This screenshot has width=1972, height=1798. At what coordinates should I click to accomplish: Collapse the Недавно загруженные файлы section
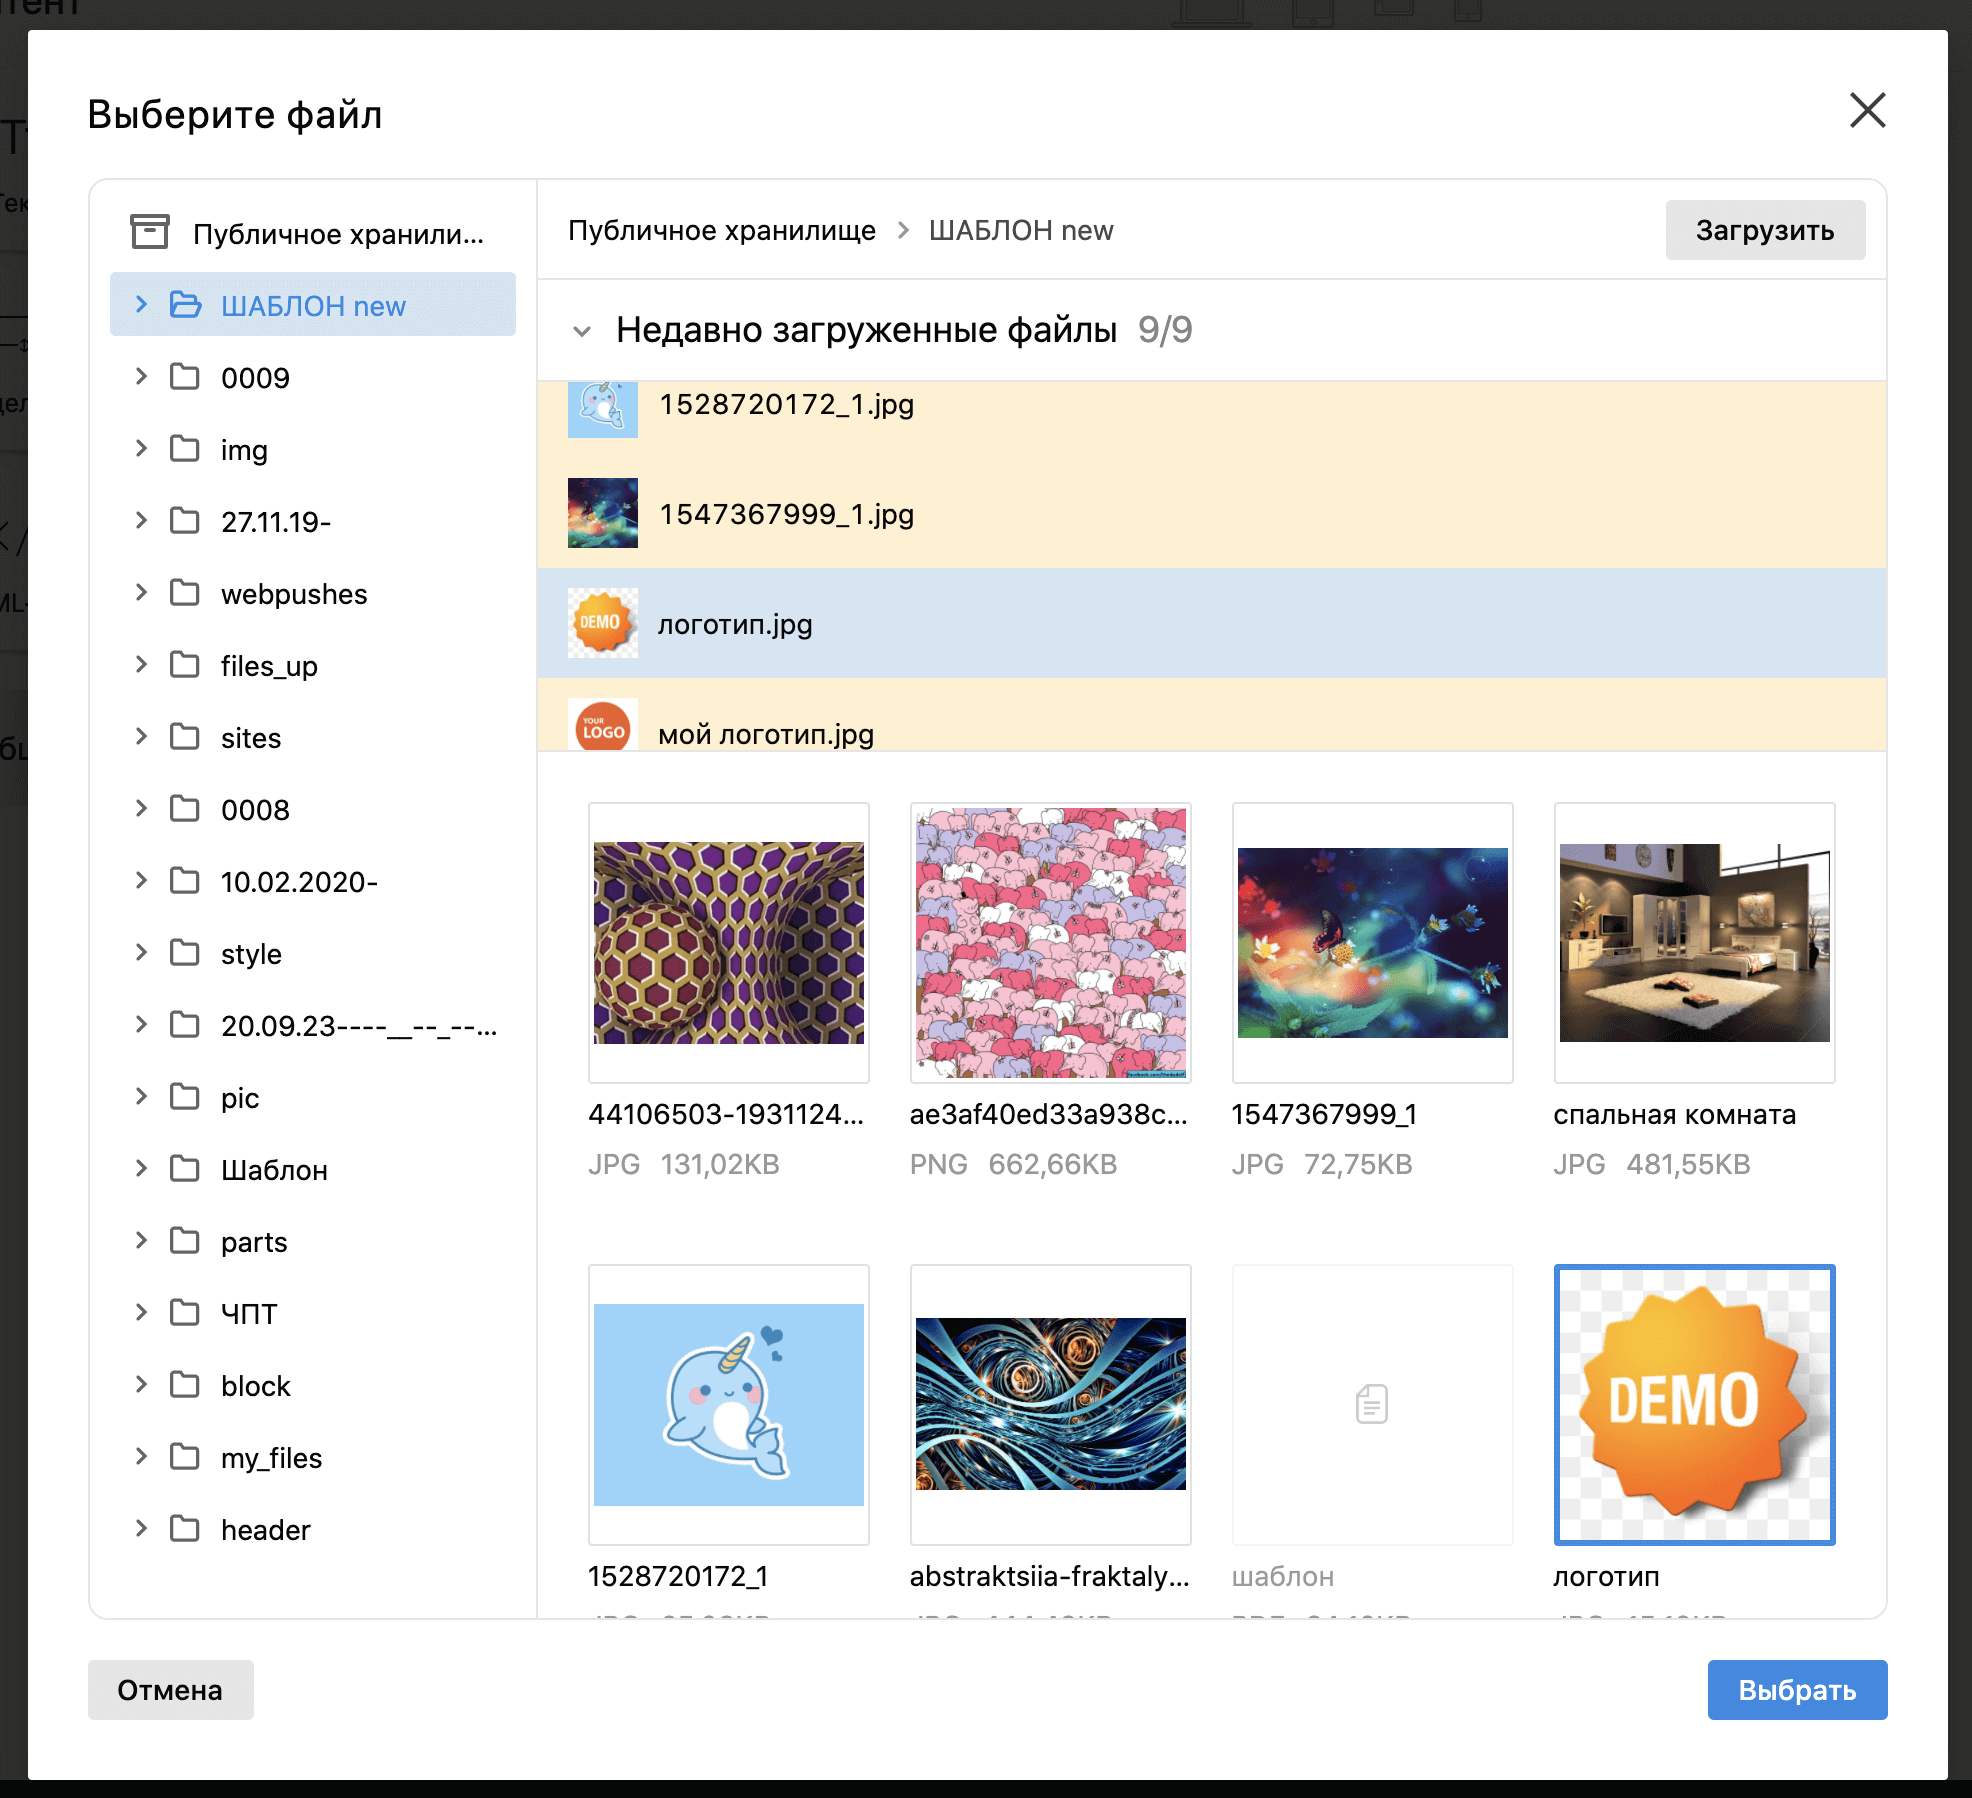click(x=582, y=331)
